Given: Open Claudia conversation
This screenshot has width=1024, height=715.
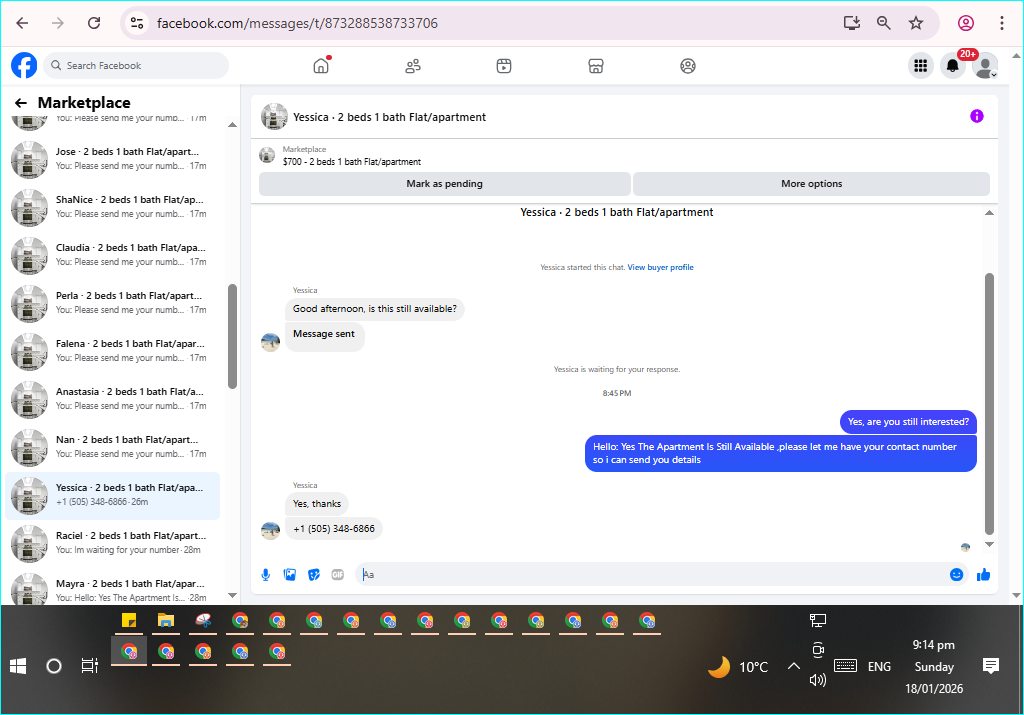Looking at the screenshot, I should coord(112,255).
